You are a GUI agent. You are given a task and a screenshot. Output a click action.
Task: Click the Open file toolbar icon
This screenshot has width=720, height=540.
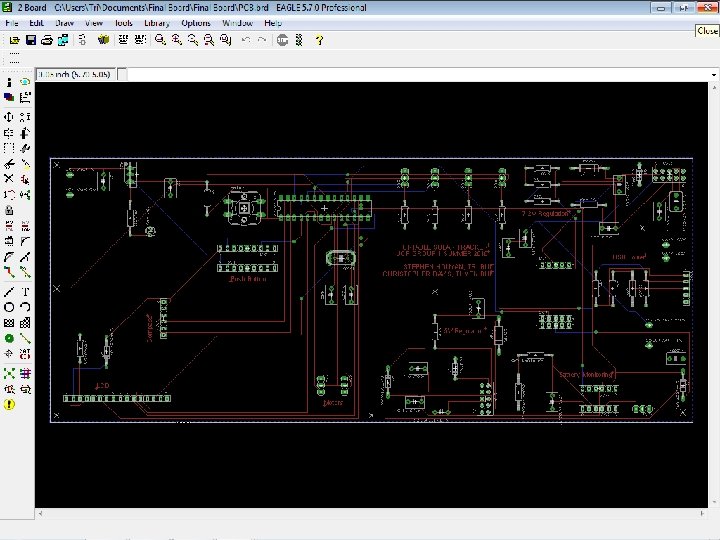click(x=14, y=40)
